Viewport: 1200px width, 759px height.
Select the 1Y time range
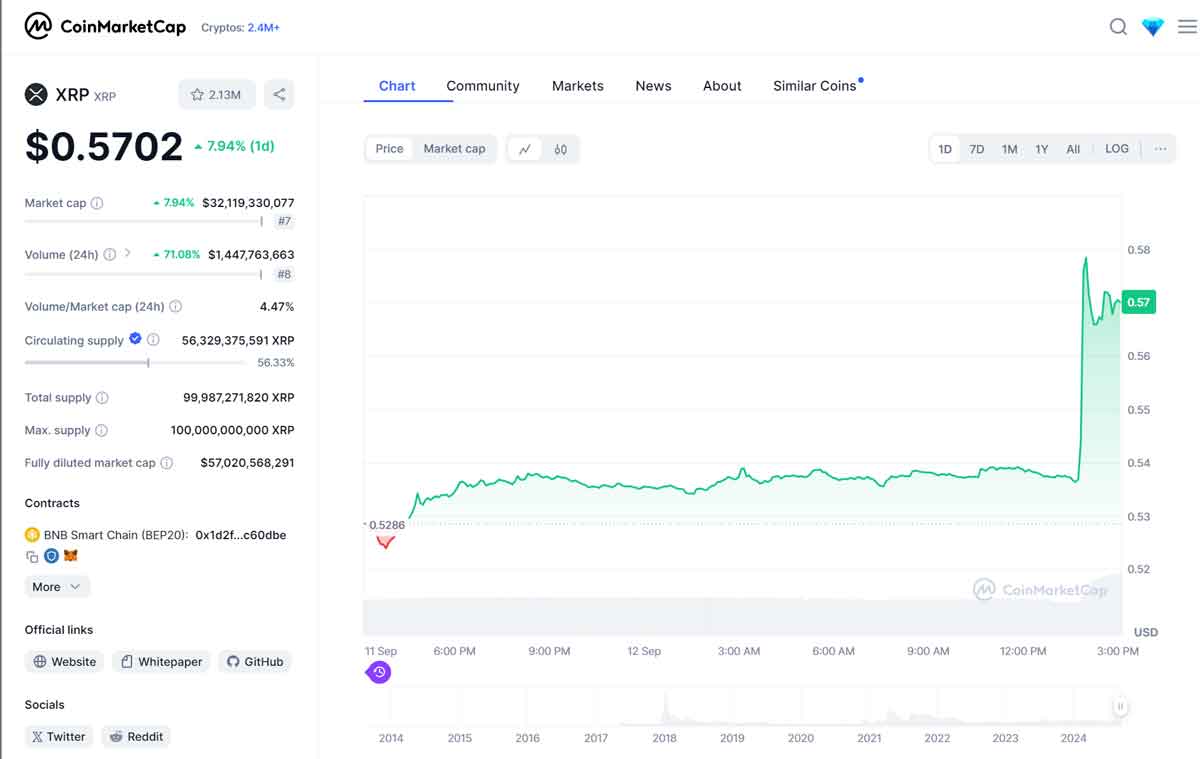click(1042, 149)
